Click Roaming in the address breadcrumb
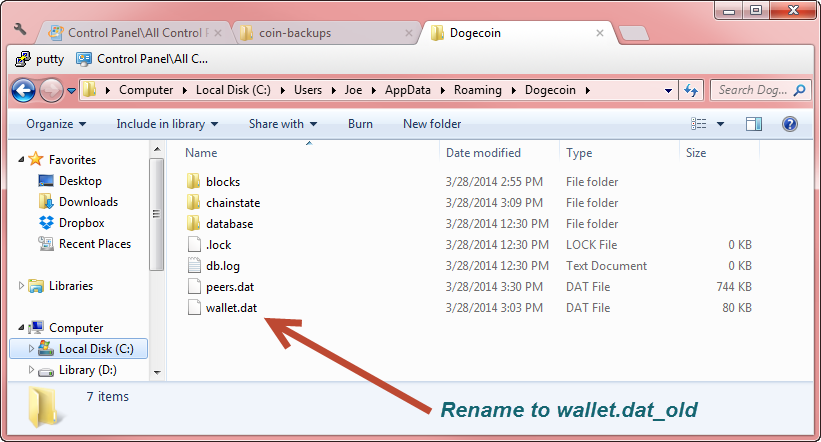Image resolution: width=821 pixels, height=442 pixels. (478, 90)
